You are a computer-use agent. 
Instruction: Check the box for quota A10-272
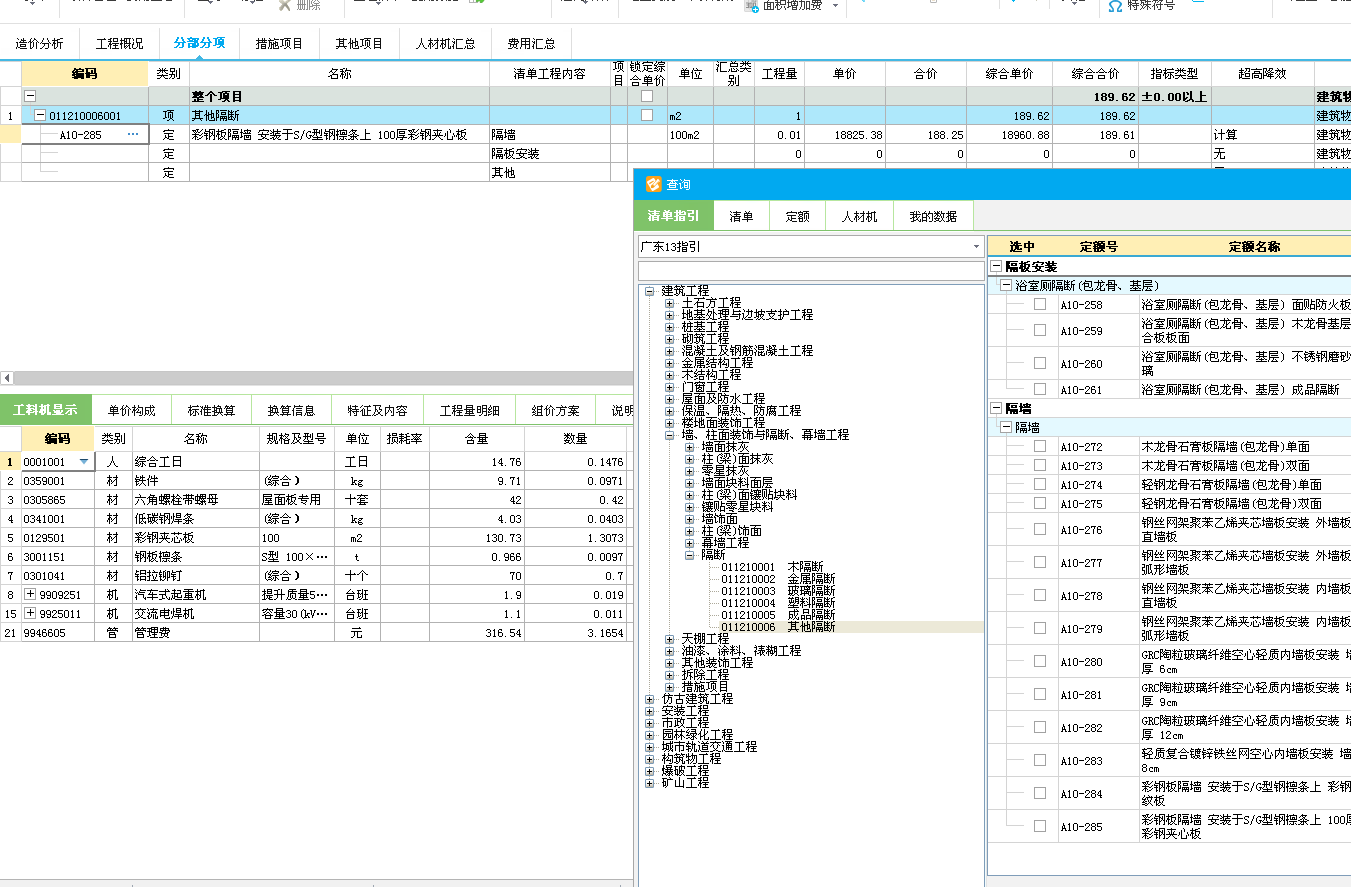(1040, 446)
